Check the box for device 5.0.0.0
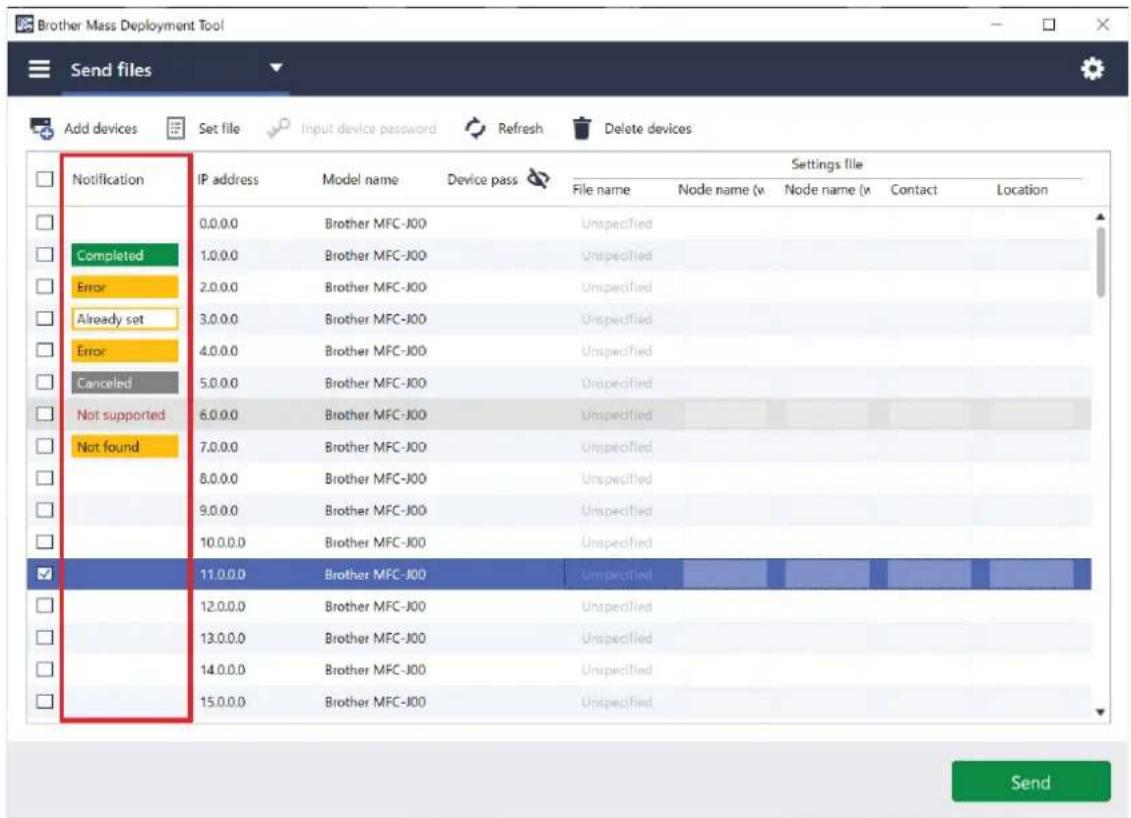This screenshot has width=1131, height=818. [x=45, y=382]
